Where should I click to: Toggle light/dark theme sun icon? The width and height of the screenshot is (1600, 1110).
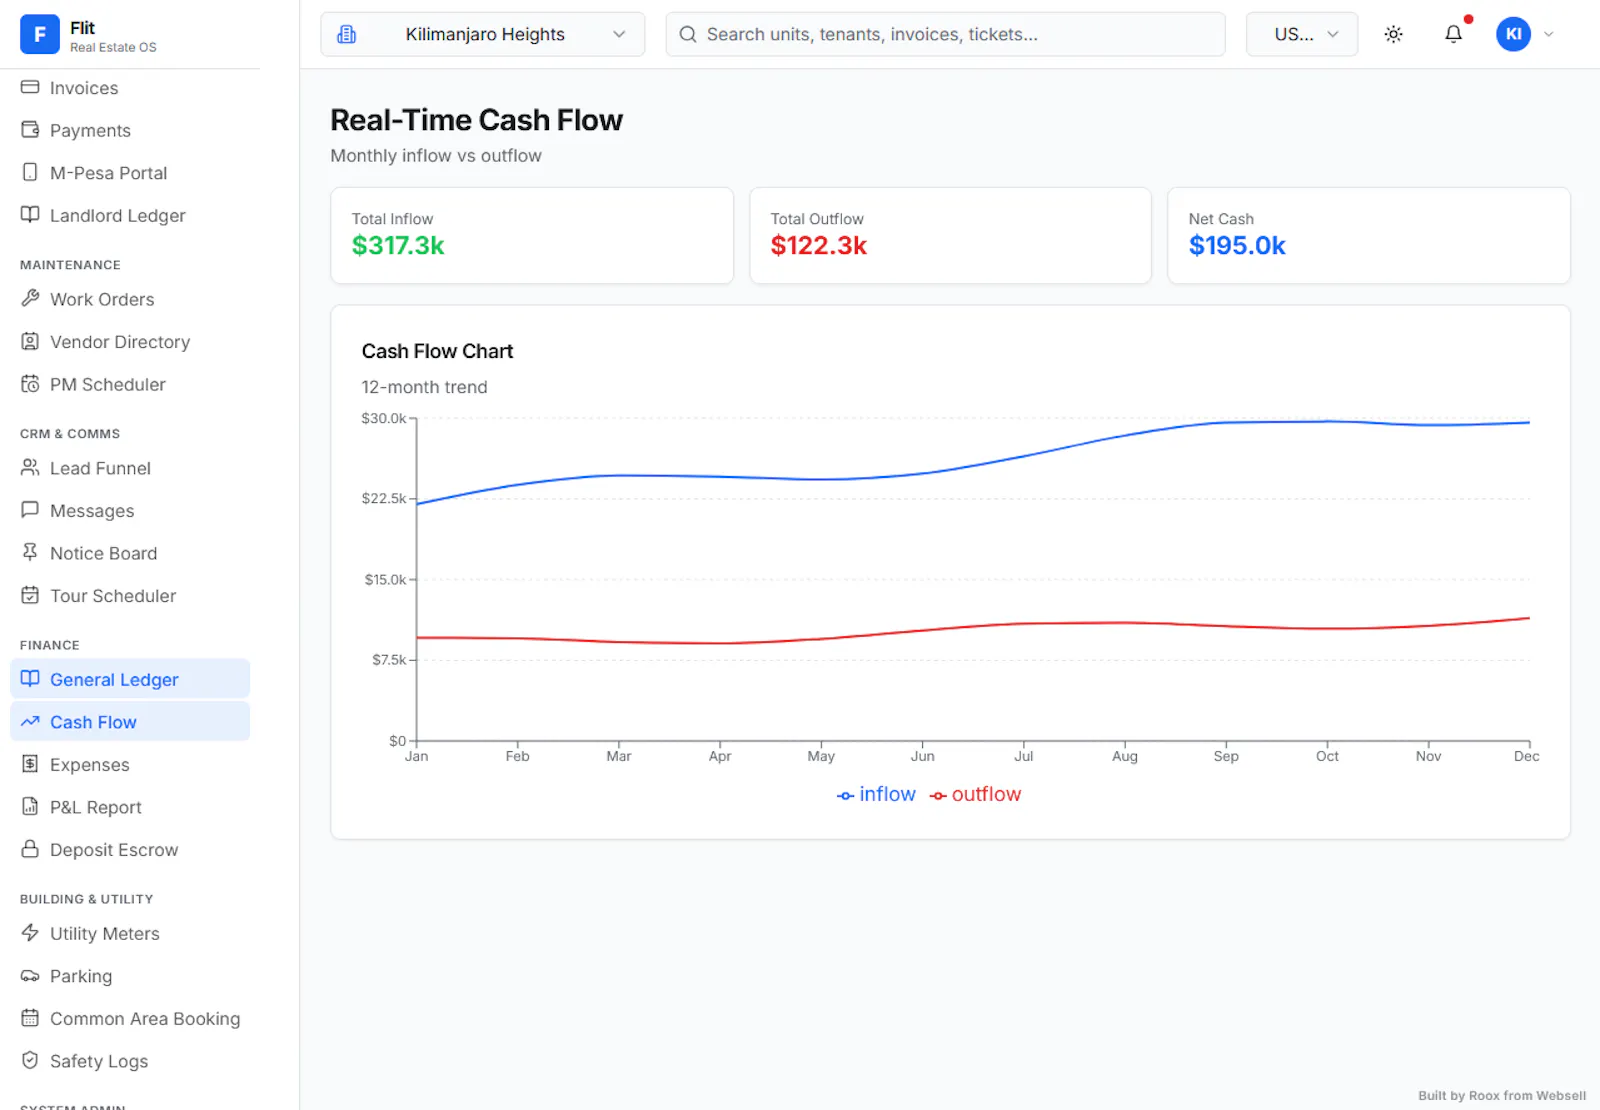coord(1393,34)
